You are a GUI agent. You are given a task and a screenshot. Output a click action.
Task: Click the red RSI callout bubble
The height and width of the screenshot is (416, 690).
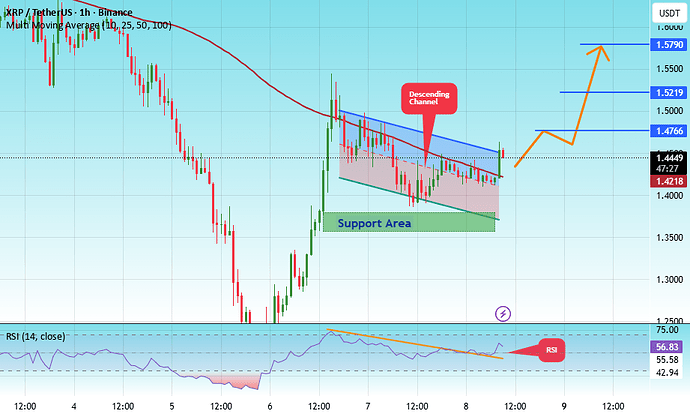pyautogui.click(x=551, y=350)
